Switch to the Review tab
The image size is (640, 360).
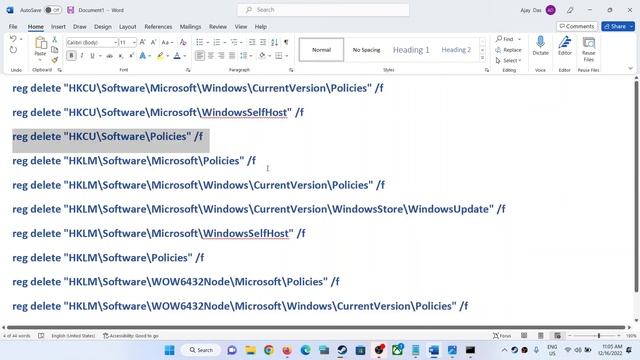point(218,27)
